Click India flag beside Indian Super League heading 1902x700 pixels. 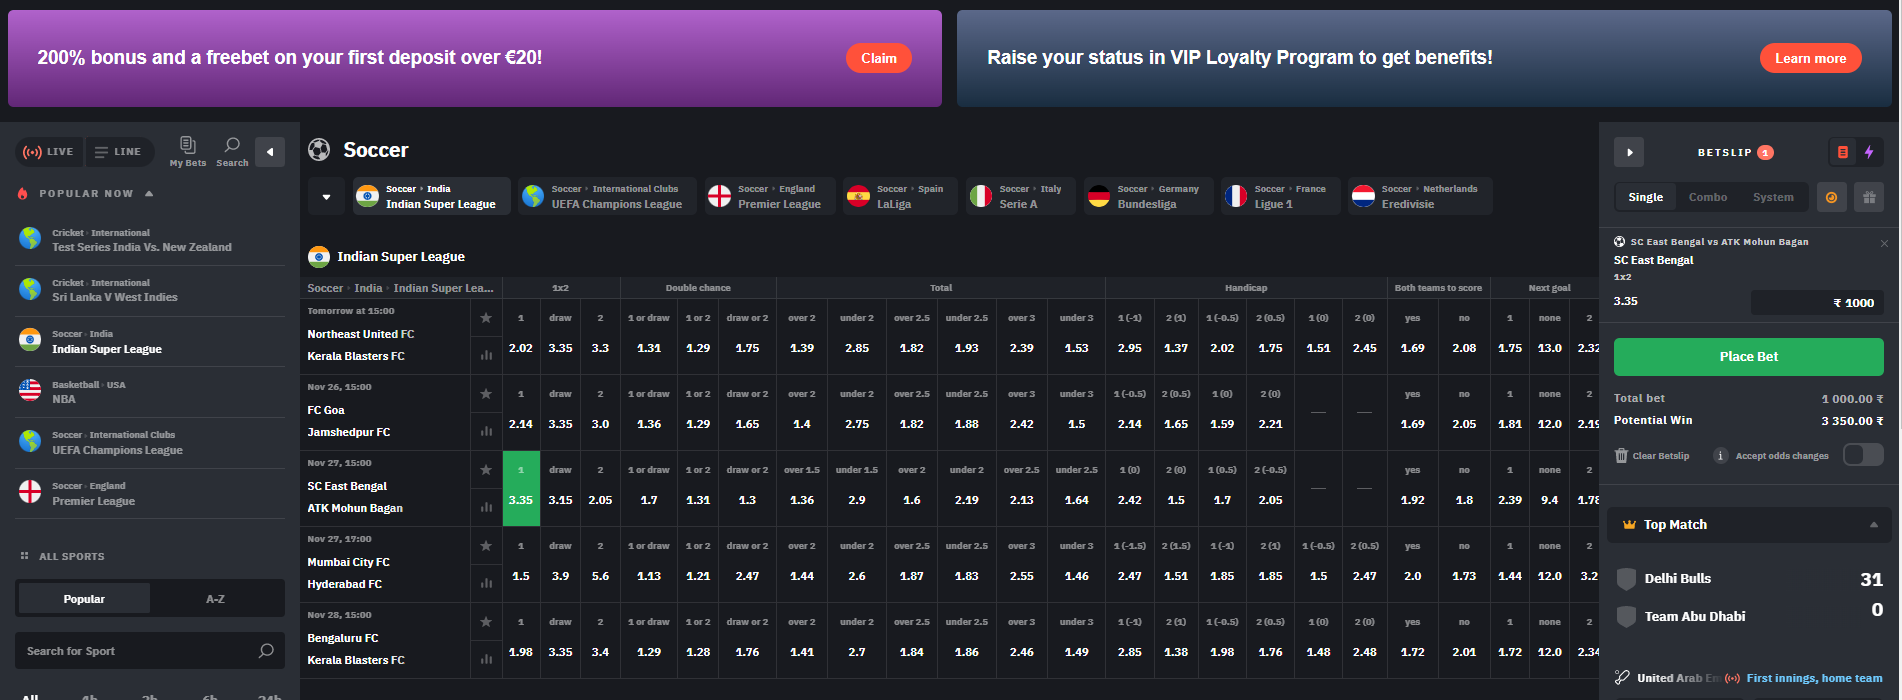[319, 257]
